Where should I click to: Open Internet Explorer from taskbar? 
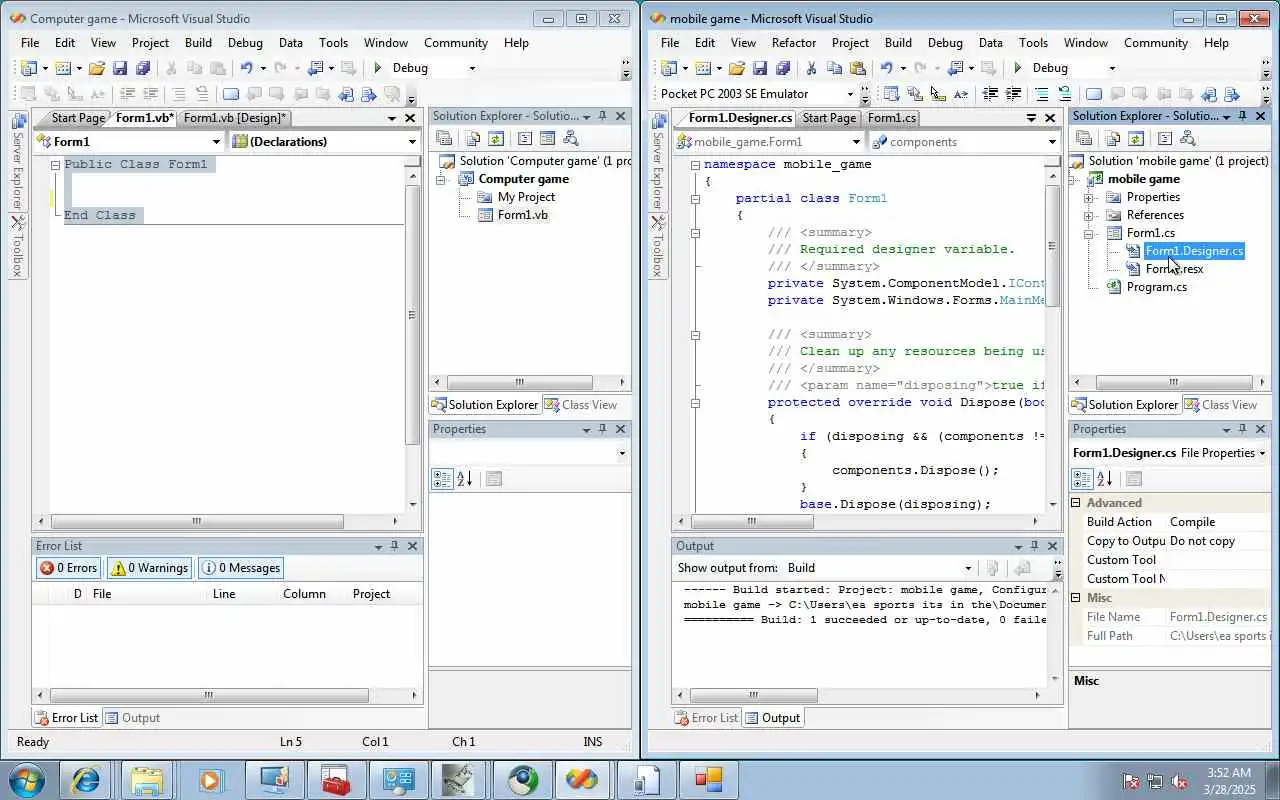pos(86,779)
